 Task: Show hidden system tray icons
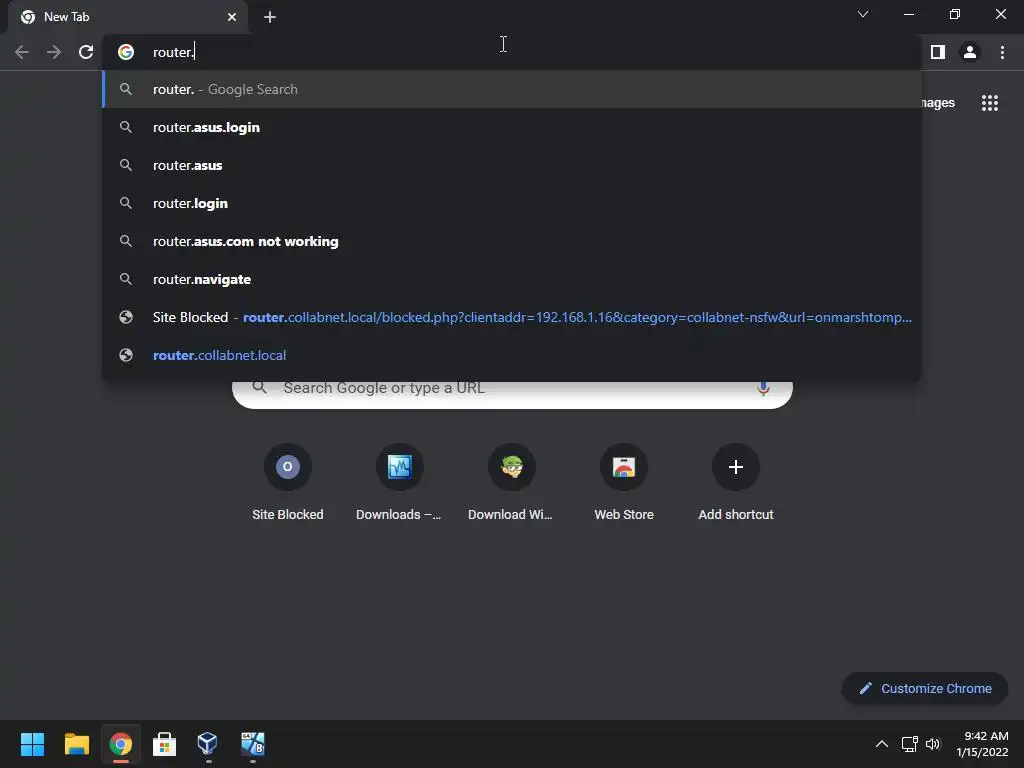(882, 744)
